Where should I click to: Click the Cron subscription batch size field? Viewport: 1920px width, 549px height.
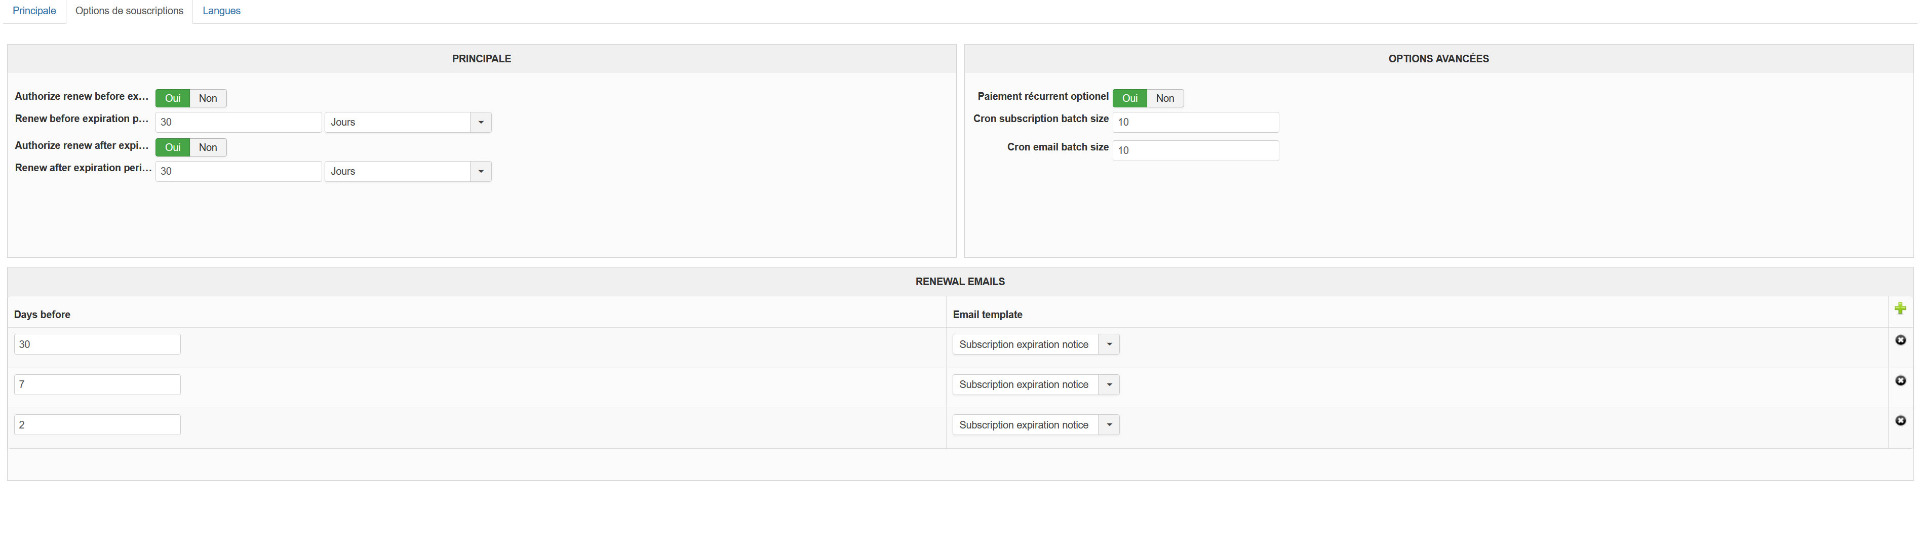pos(1196,122)
